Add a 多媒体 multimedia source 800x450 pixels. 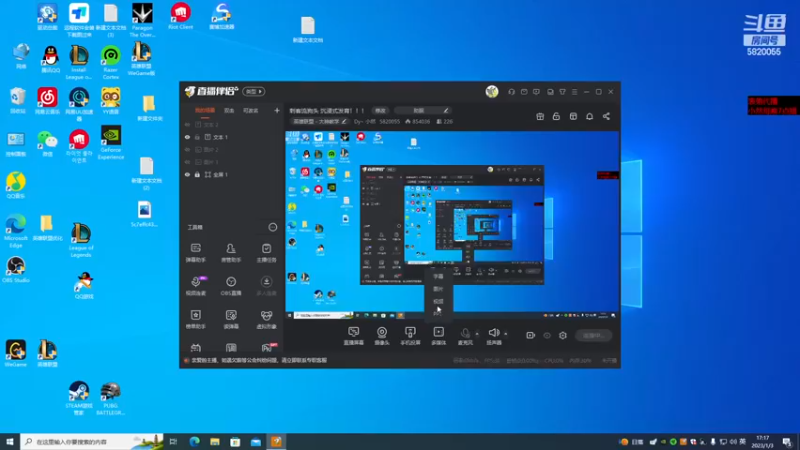(x=438, y=336)
